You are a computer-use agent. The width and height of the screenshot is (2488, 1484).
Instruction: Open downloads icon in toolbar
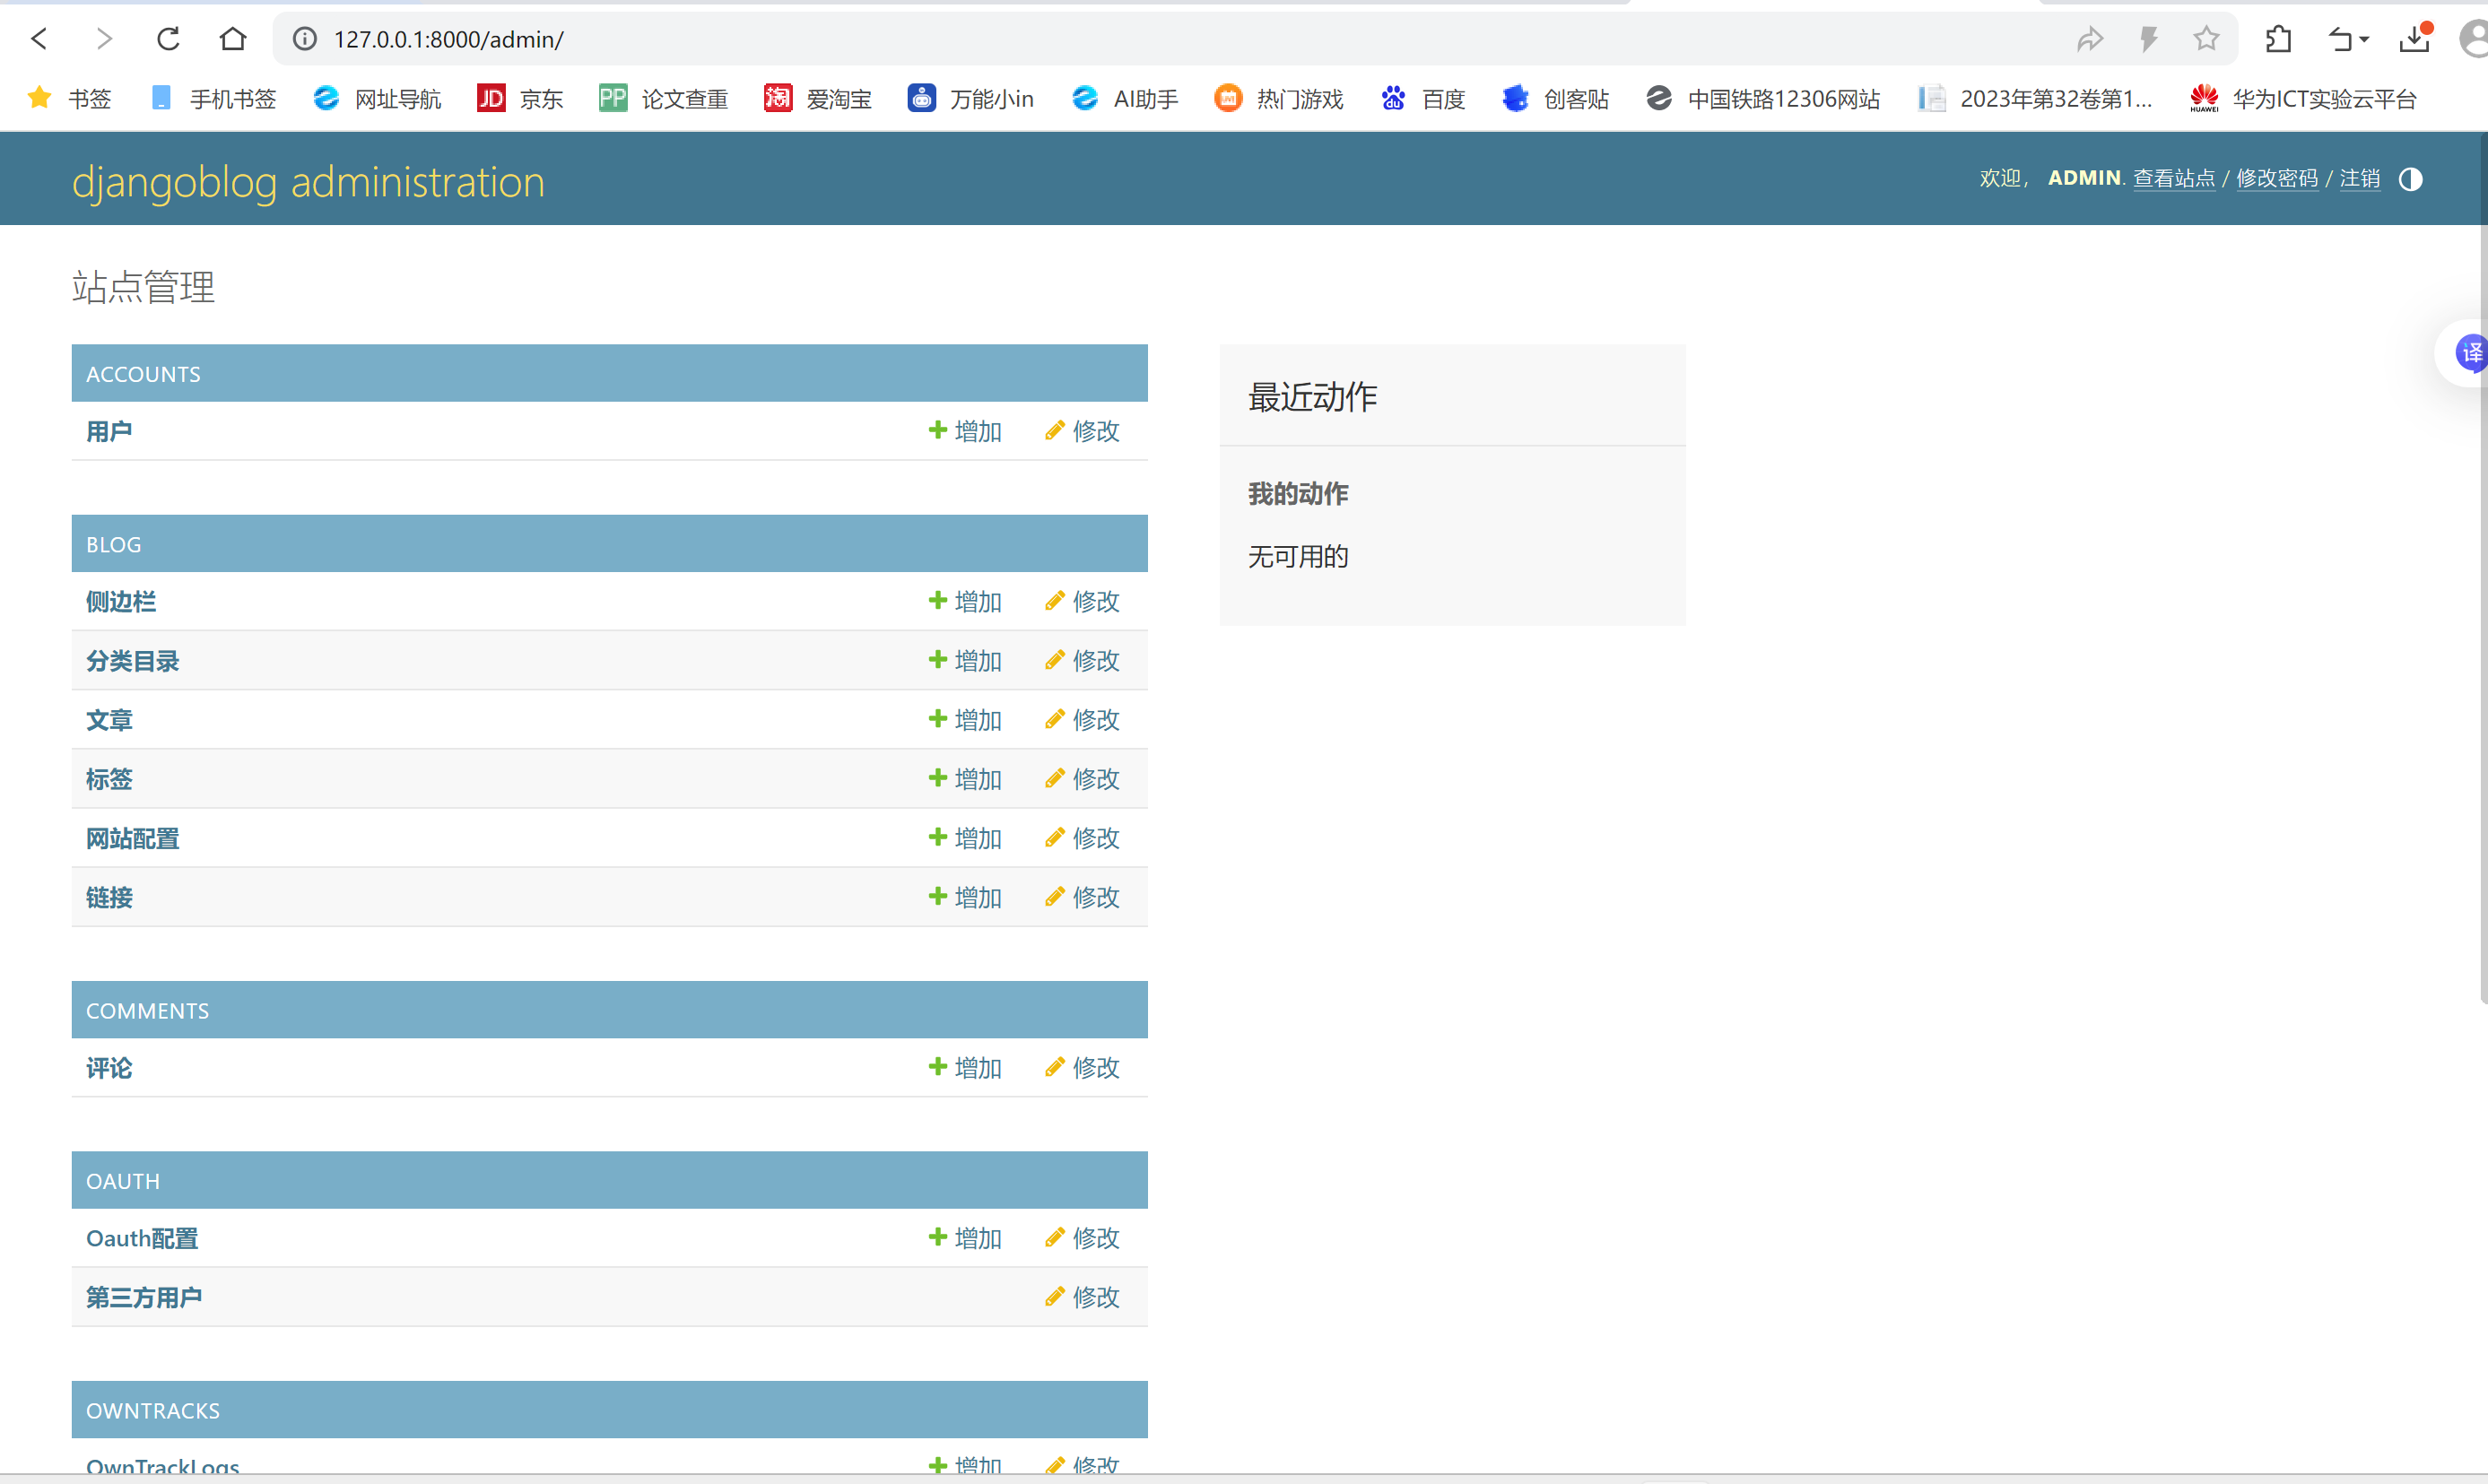(2415, 39)
